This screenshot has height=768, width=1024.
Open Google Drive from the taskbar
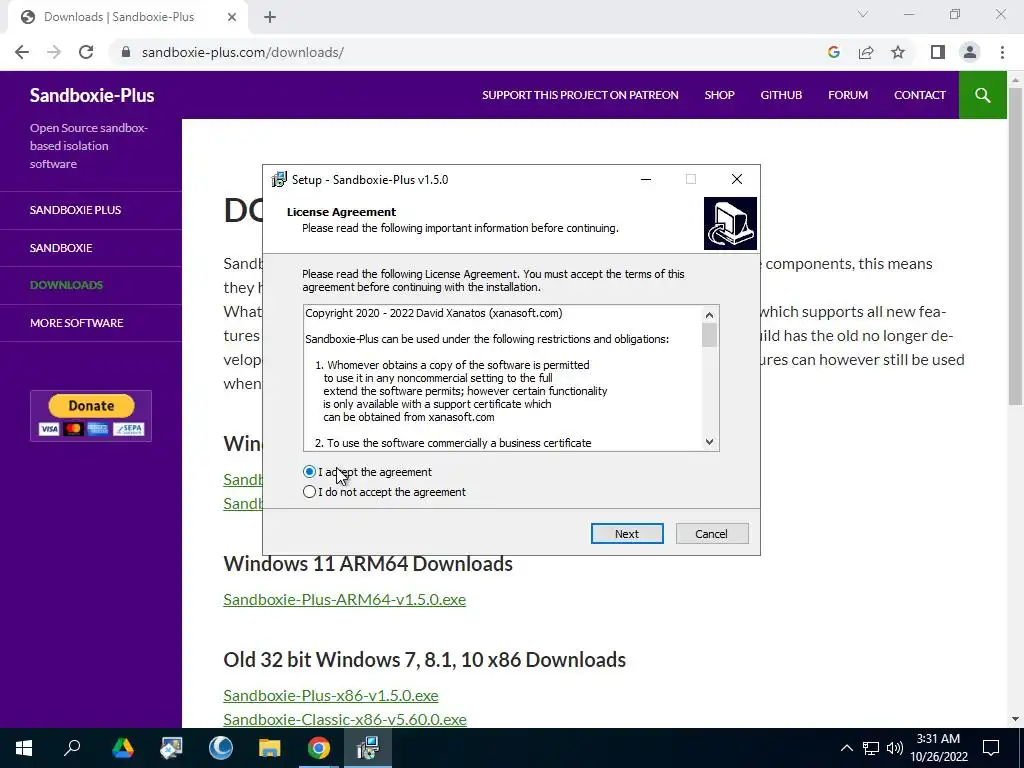click(x=122, y=748)
